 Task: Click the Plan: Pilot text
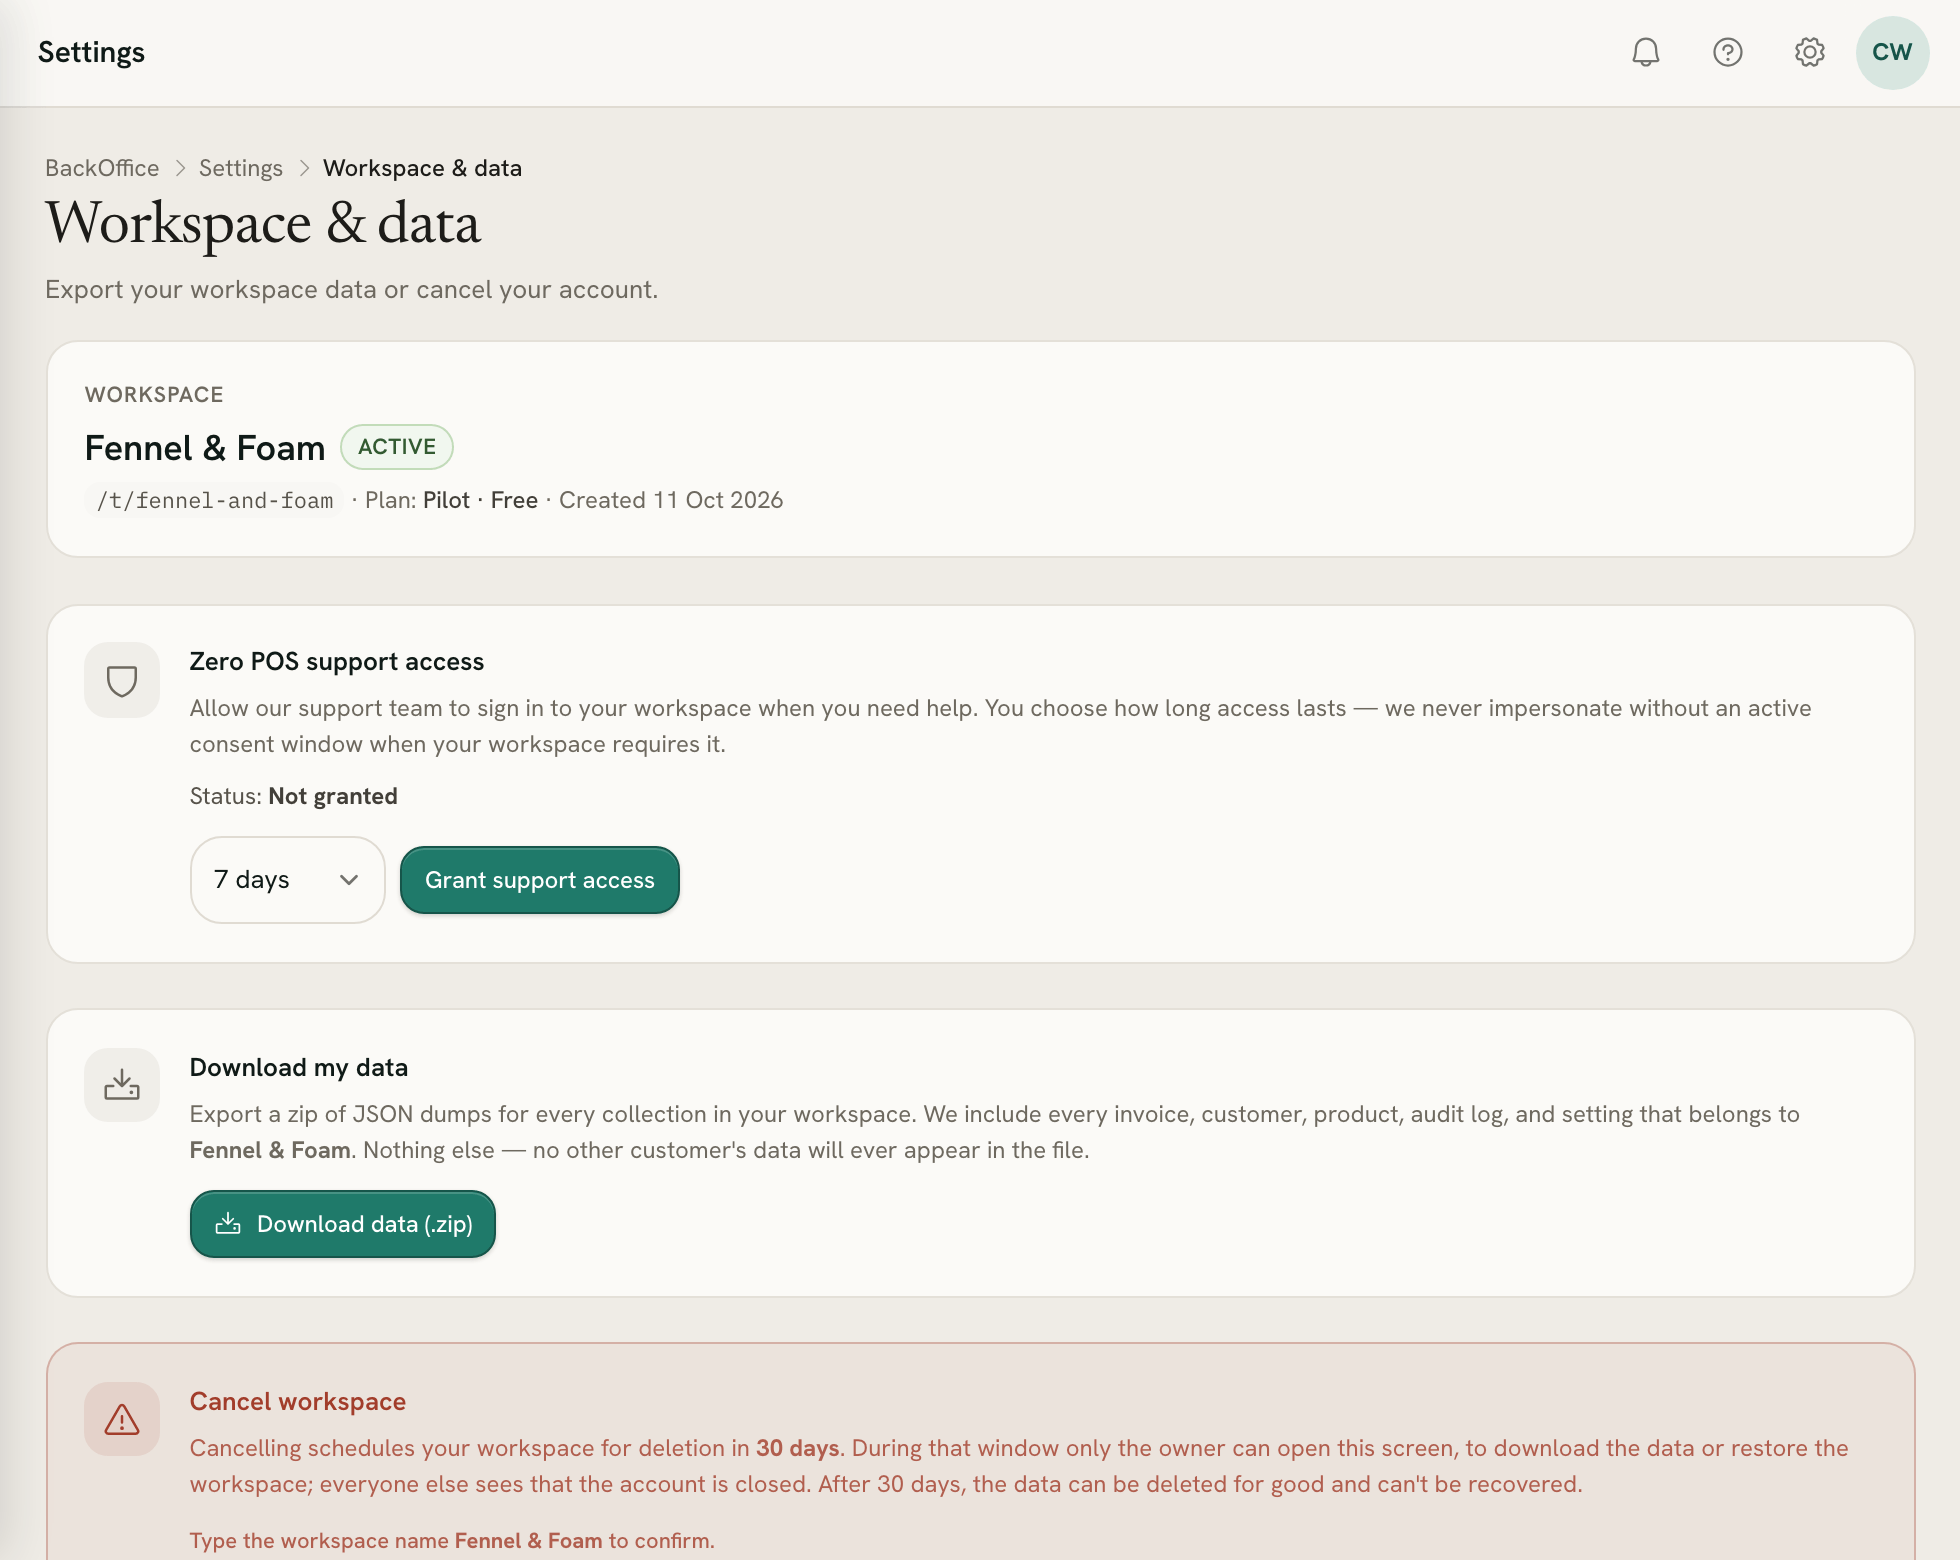(x=417, y=500)
